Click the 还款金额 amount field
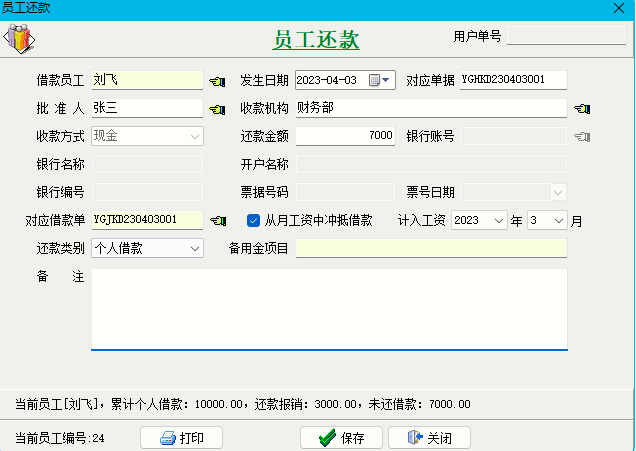Viewport: 636px width, 451px height. 346,136
